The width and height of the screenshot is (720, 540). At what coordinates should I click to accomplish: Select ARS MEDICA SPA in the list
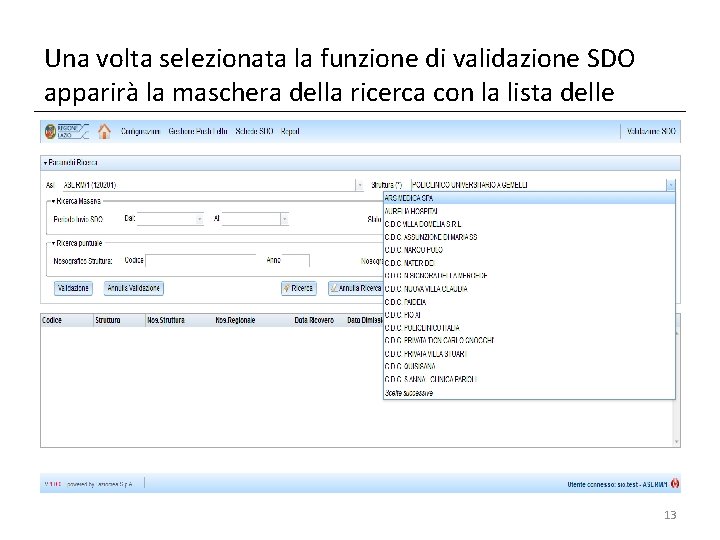(529, 198)
